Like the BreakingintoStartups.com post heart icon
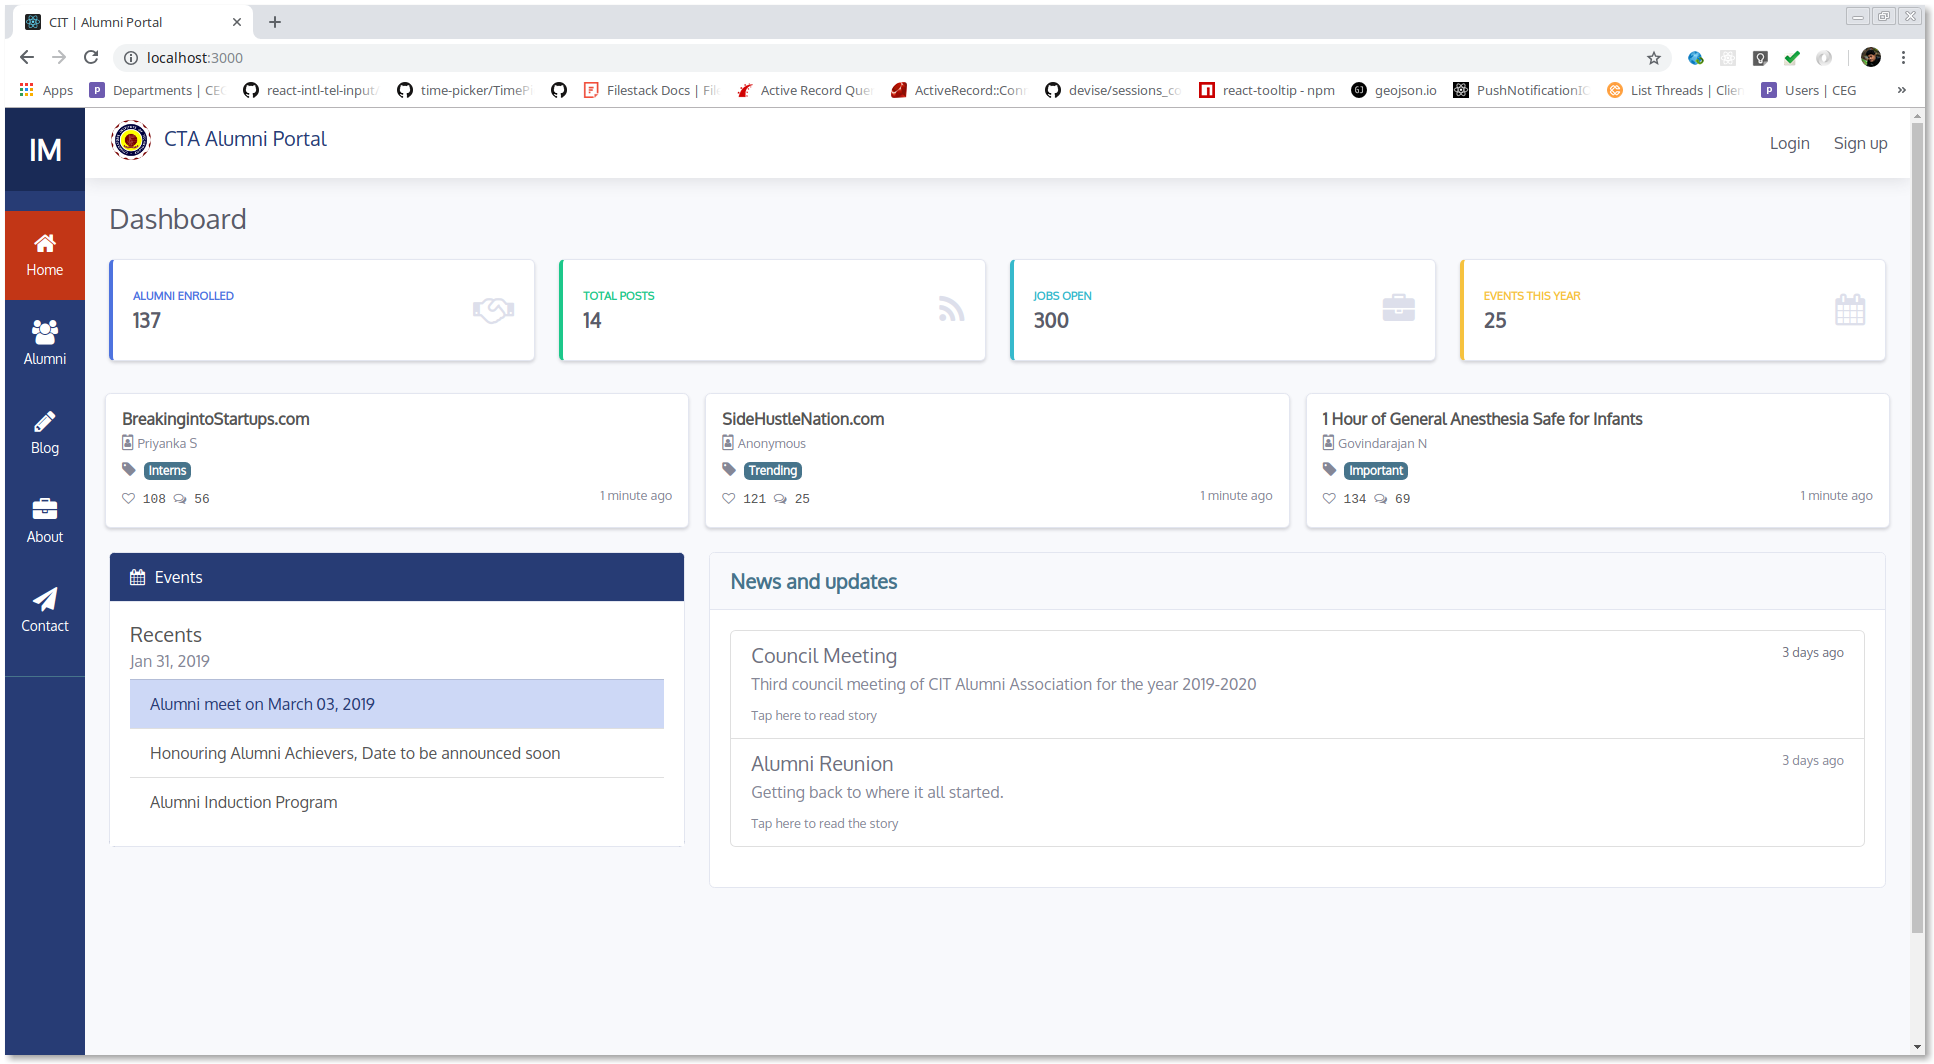The image size is (1934, 1064). (x=128, y=498)
